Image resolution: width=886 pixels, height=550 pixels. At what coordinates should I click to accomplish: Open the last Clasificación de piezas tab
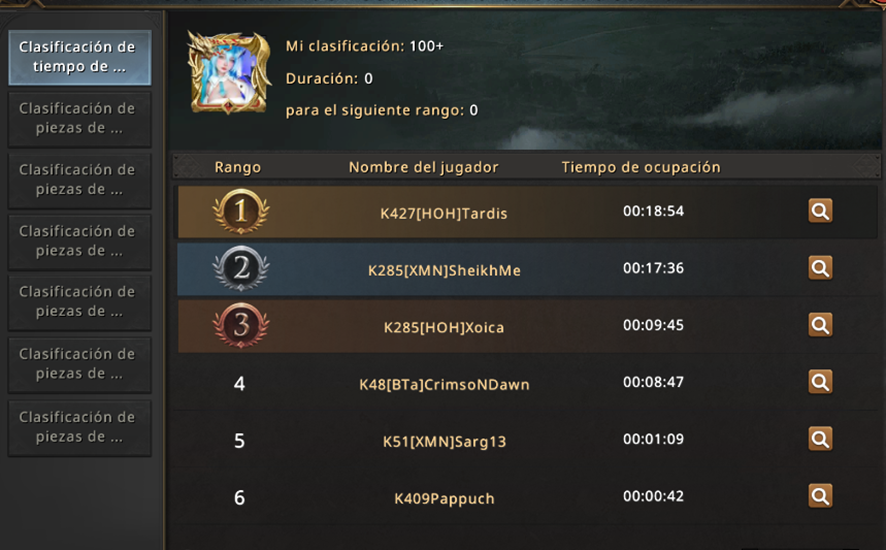80,427
